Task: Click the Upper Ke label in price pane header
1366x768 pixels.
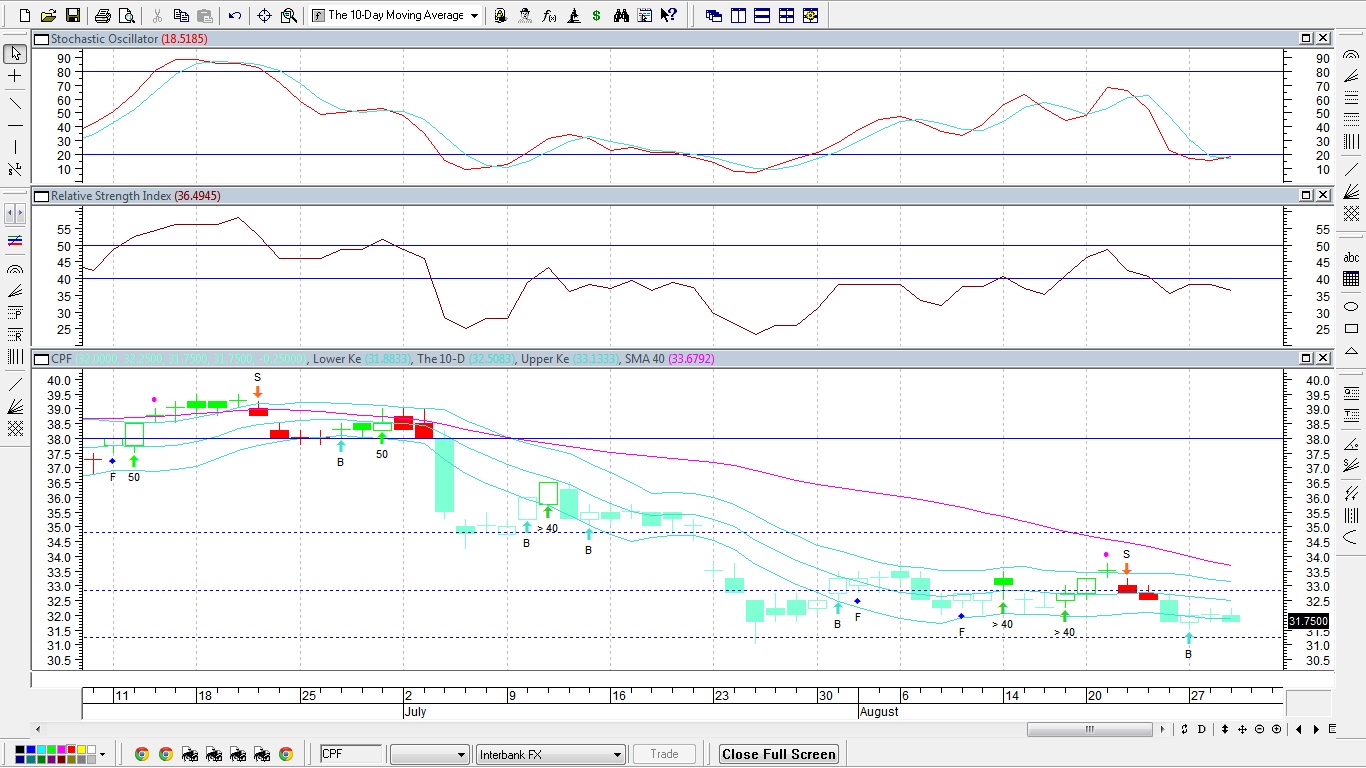Action: 543,358
